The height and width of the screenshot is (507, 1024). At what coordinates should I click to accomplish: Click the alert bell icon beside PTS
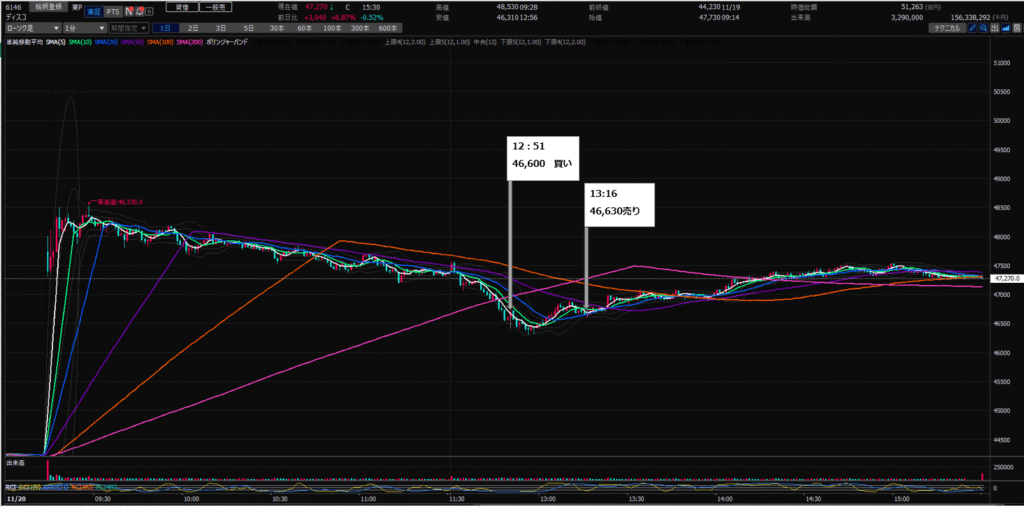[x=141, y=11]
